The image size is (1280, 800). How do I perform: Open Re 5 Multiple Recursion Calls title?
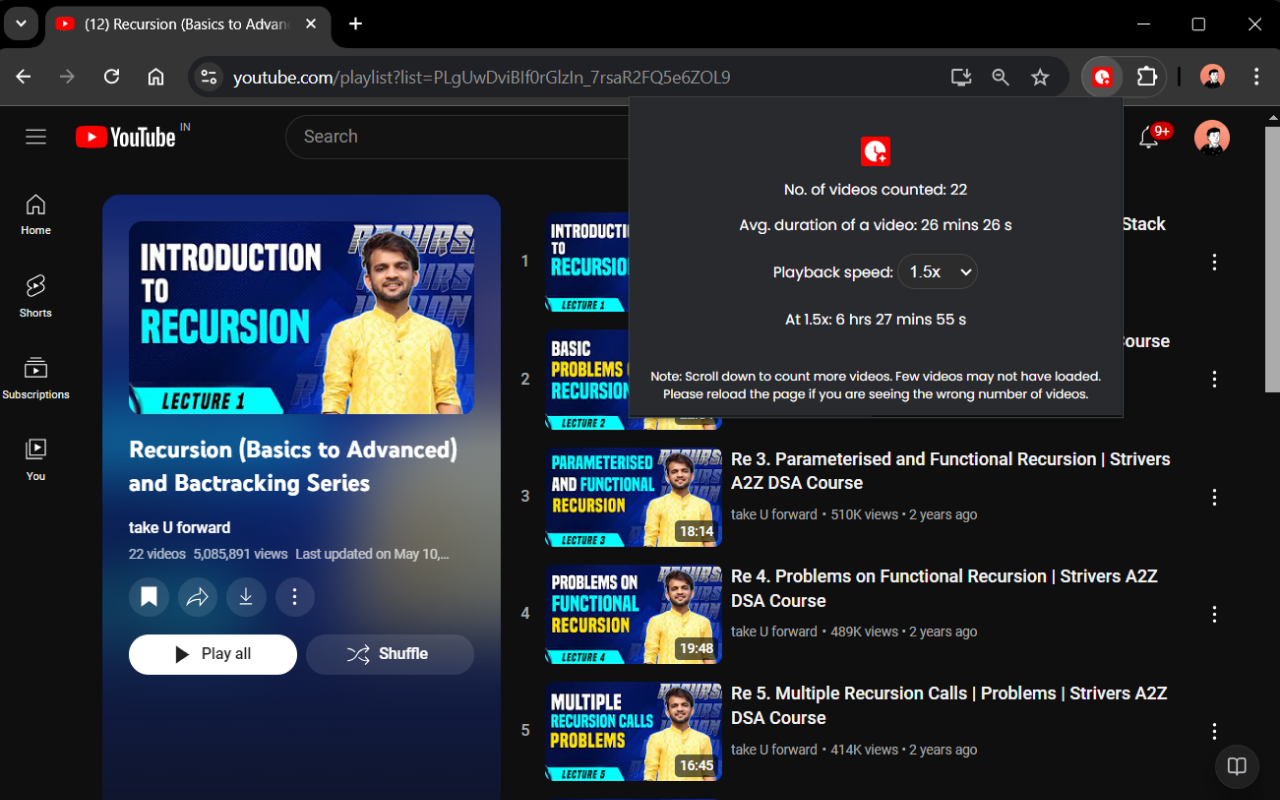pyautogui.click(x=949, y=705)
